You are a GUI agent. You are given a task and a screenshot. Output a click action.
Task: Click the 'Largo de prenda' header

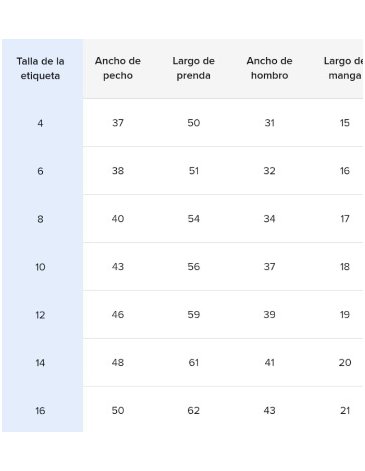[193, 68]
